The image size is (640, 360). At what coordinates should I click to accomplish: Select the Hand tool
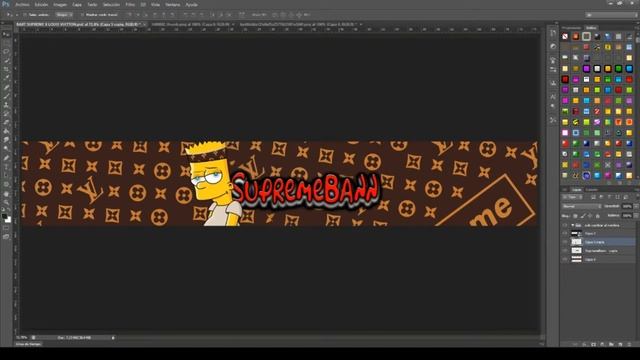[6, 193]
